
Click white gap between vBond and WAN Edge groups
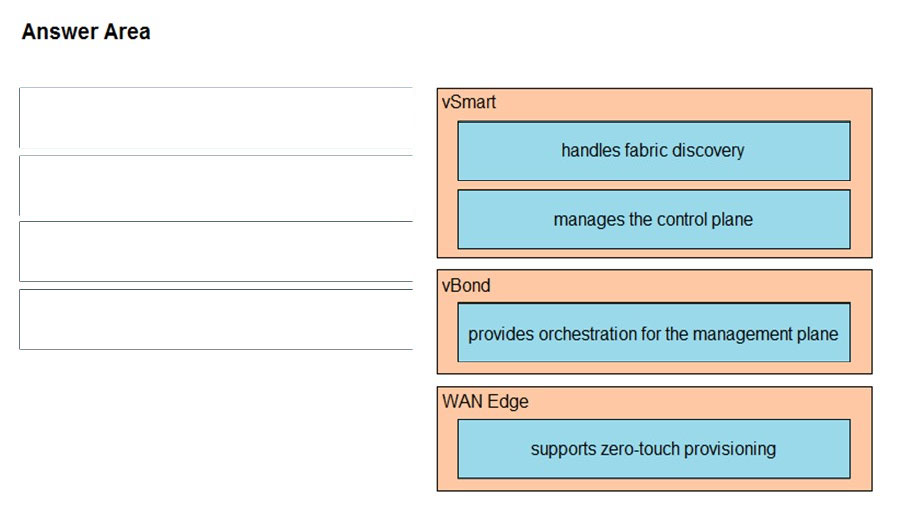[654, 380]
